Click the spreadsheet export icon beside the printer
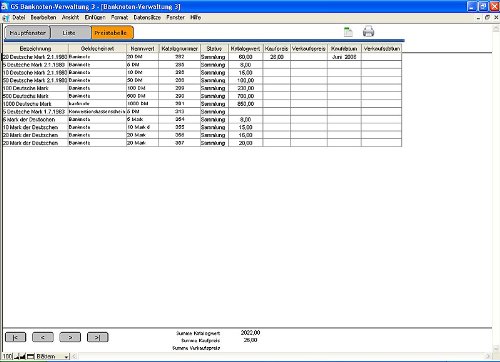Viewport: 500px width, 362px height. (348, 32)
